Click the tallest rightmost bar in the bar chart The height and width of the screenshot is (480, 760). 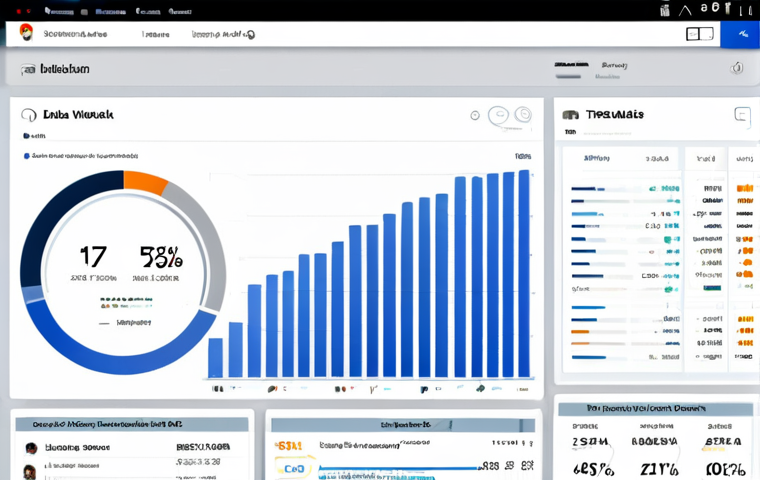click(524, 274)
